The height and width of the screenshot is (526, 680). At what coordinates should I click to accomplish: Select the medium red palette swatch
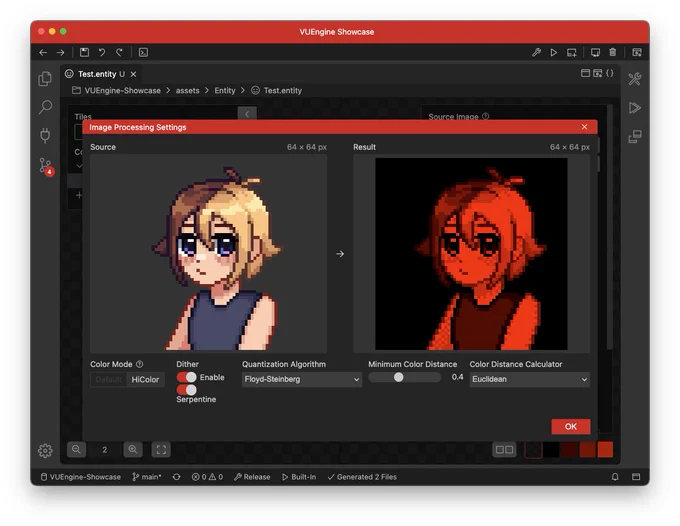pyautogui.click(x=587, y=450)
